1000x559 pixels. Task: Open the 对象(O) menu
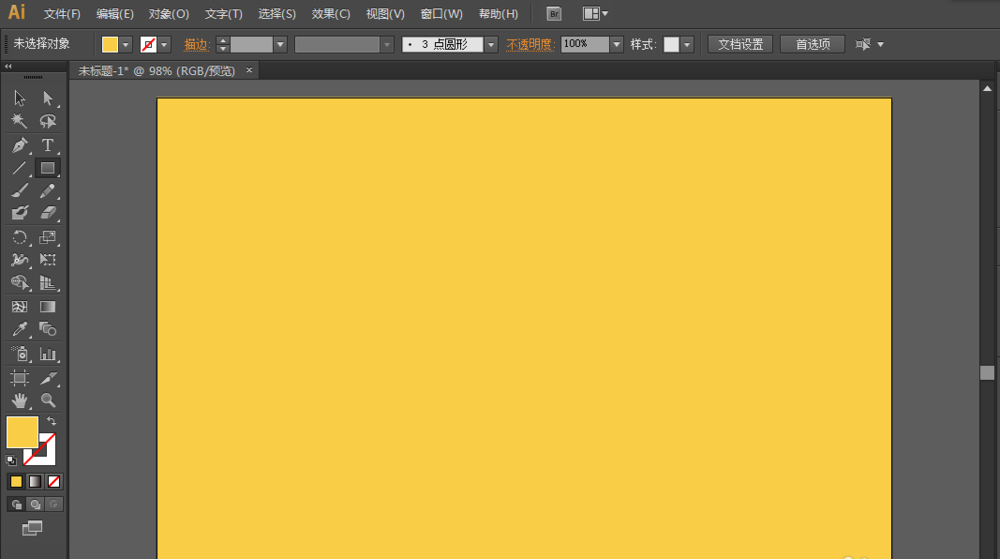point(168,14)
